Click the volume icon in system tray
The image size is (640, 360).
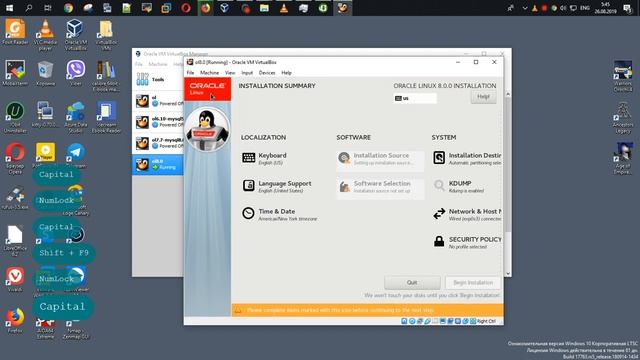[563, 8]
